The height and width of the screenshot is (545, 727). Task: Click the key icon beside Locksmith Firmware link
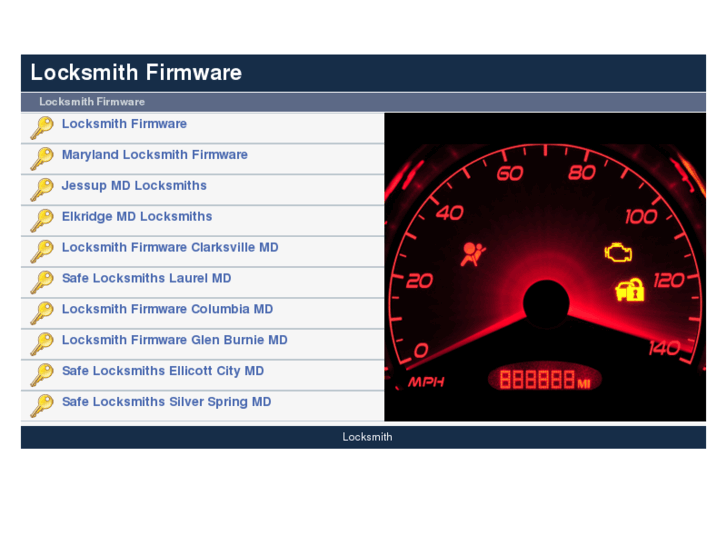pyautogui.click(x=42, y=128)
